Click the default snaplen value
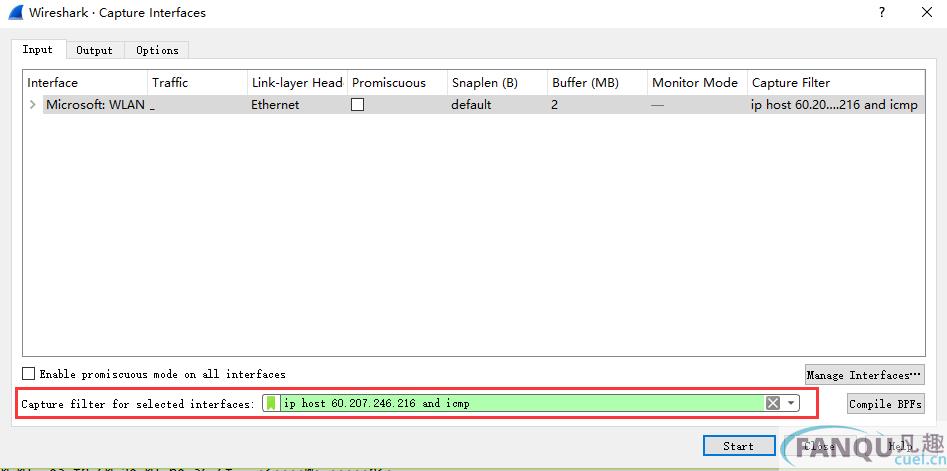Image resolution: width=947 pixels, height=471 pixels. point(471,104)
